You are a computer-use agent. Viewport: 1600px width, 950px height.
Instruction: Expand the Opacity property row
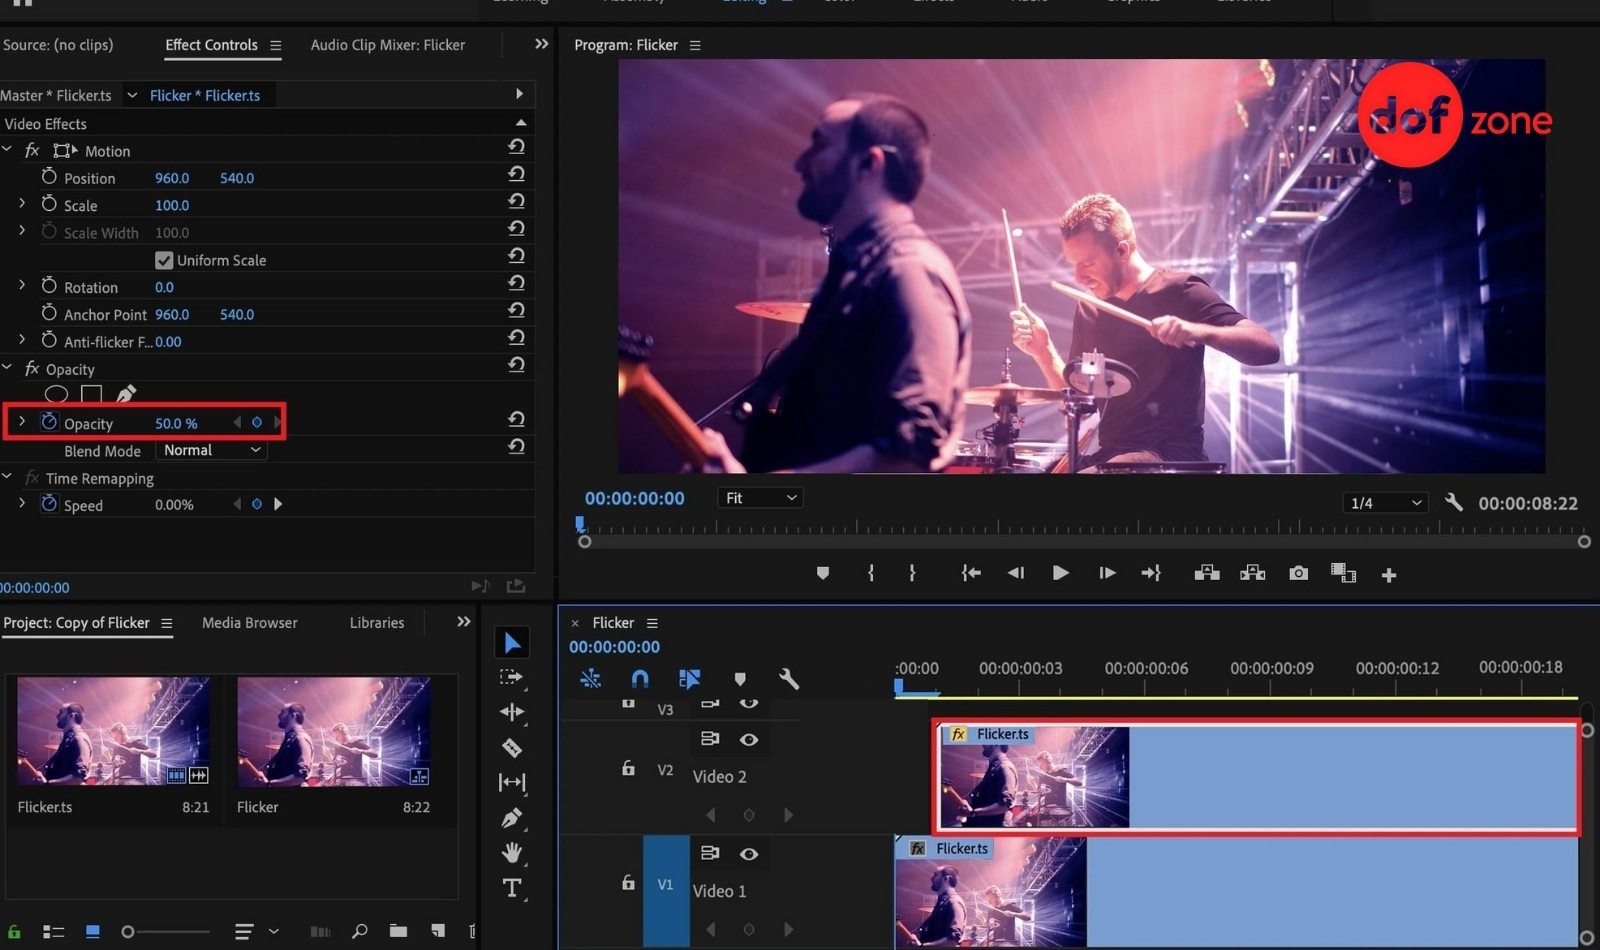click(x=22, y=421)
